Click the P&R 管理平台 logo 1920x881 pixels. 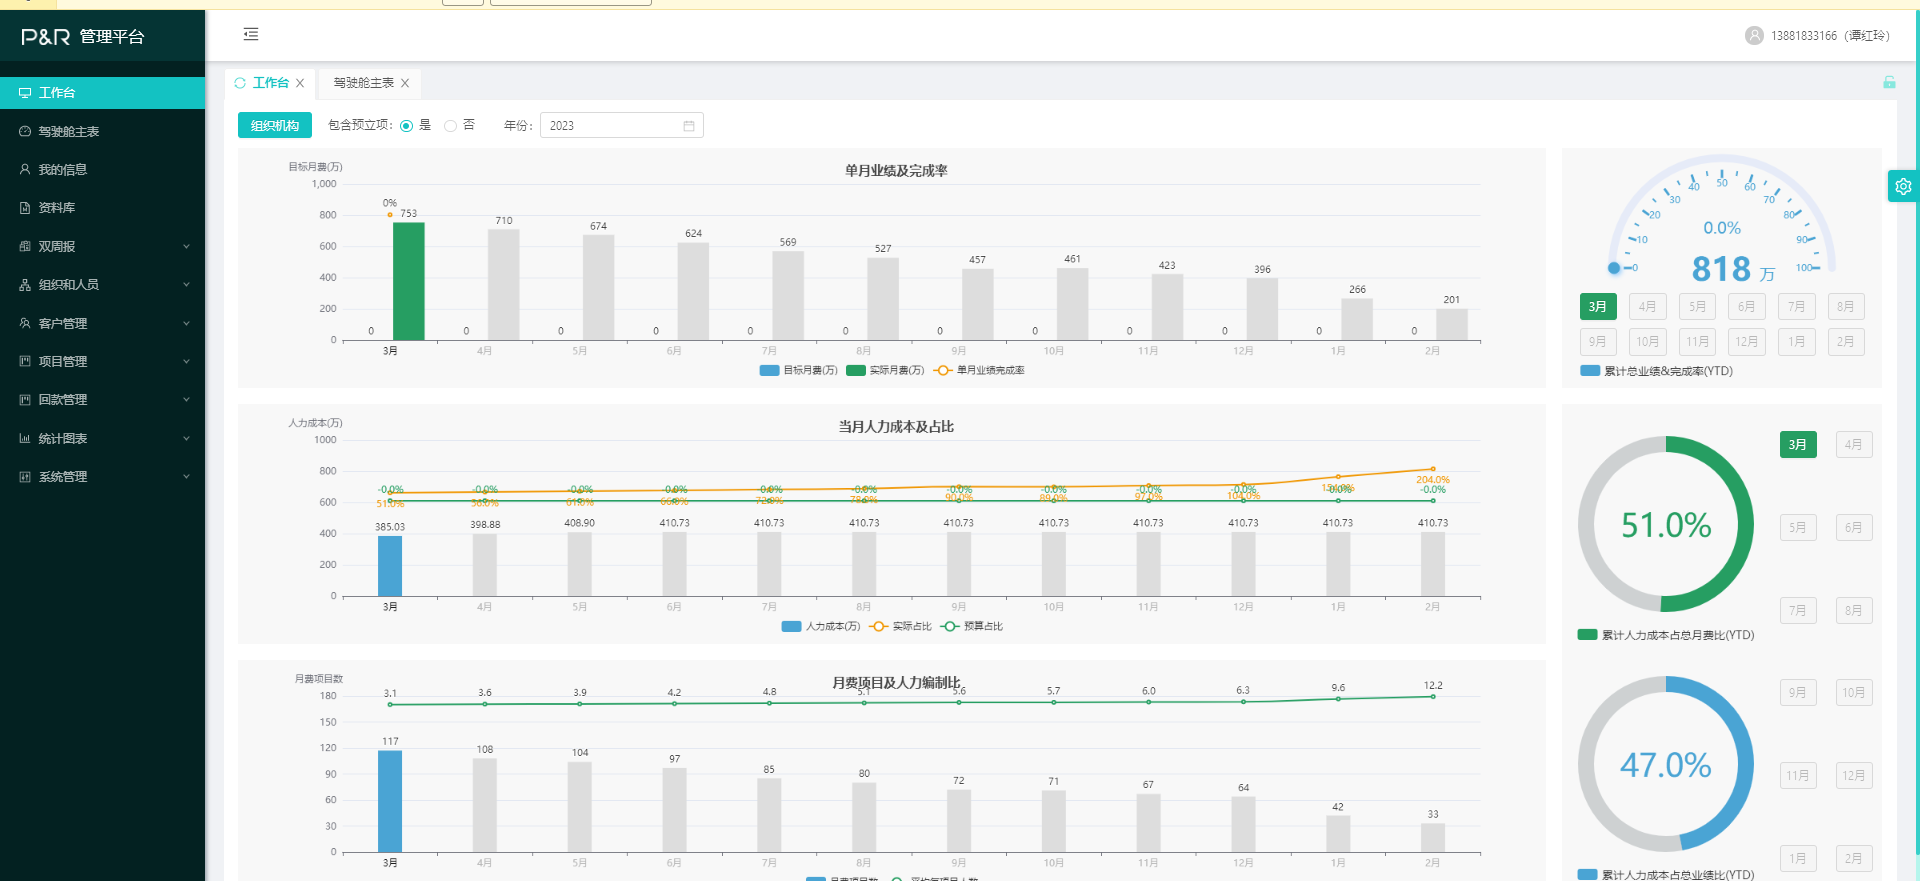coord(83,37)
